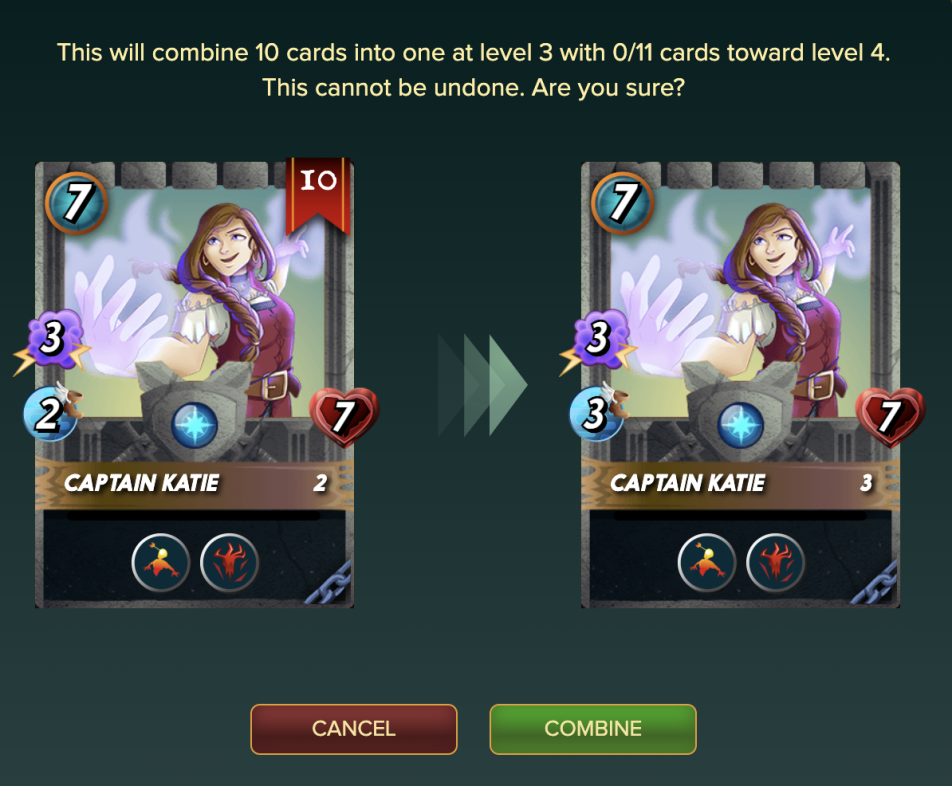This screenshot has height=786, width=952.
Task: Click the magic attack 3 icon on right card
Action: [x=598, y=340]
